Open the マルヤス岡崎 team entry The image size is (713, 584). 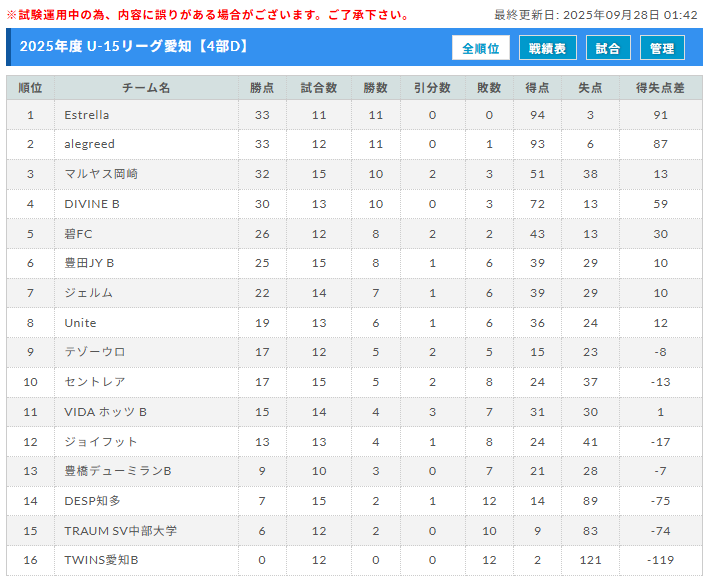pos(101,174)
